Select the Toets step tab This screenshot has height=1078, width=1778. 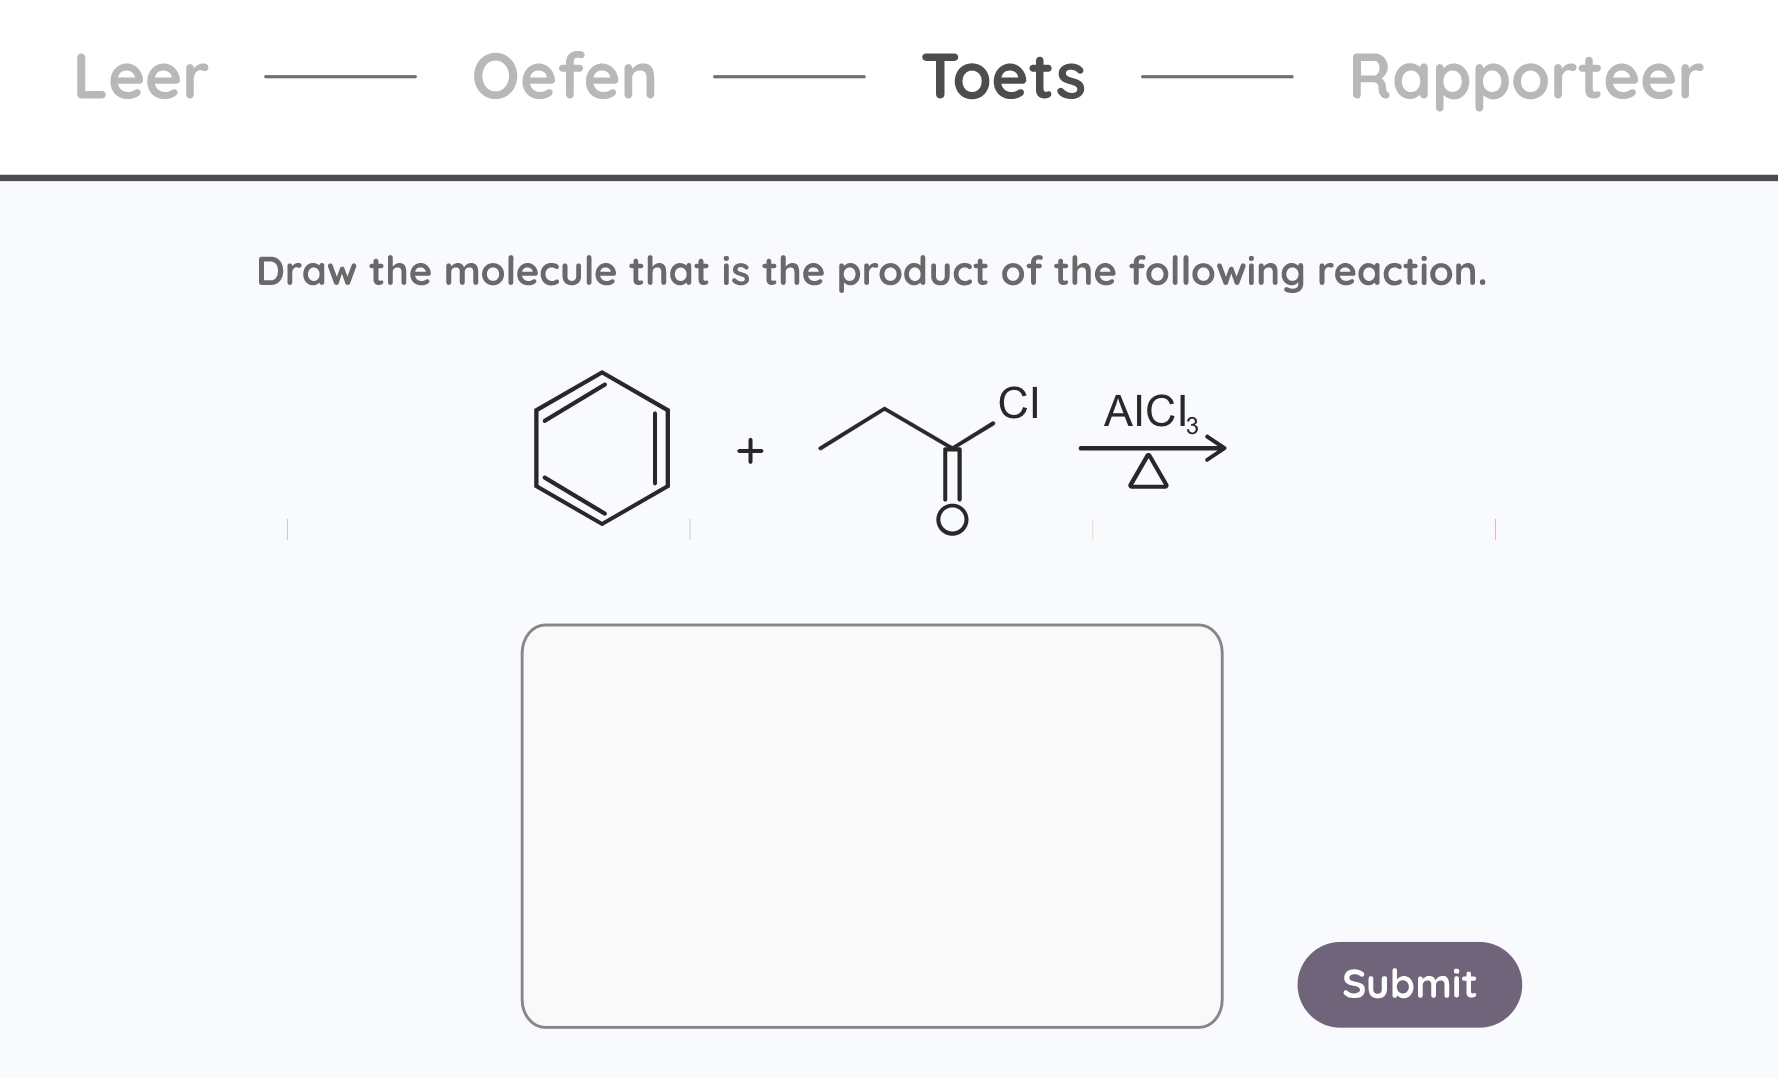coord(1003,77)
